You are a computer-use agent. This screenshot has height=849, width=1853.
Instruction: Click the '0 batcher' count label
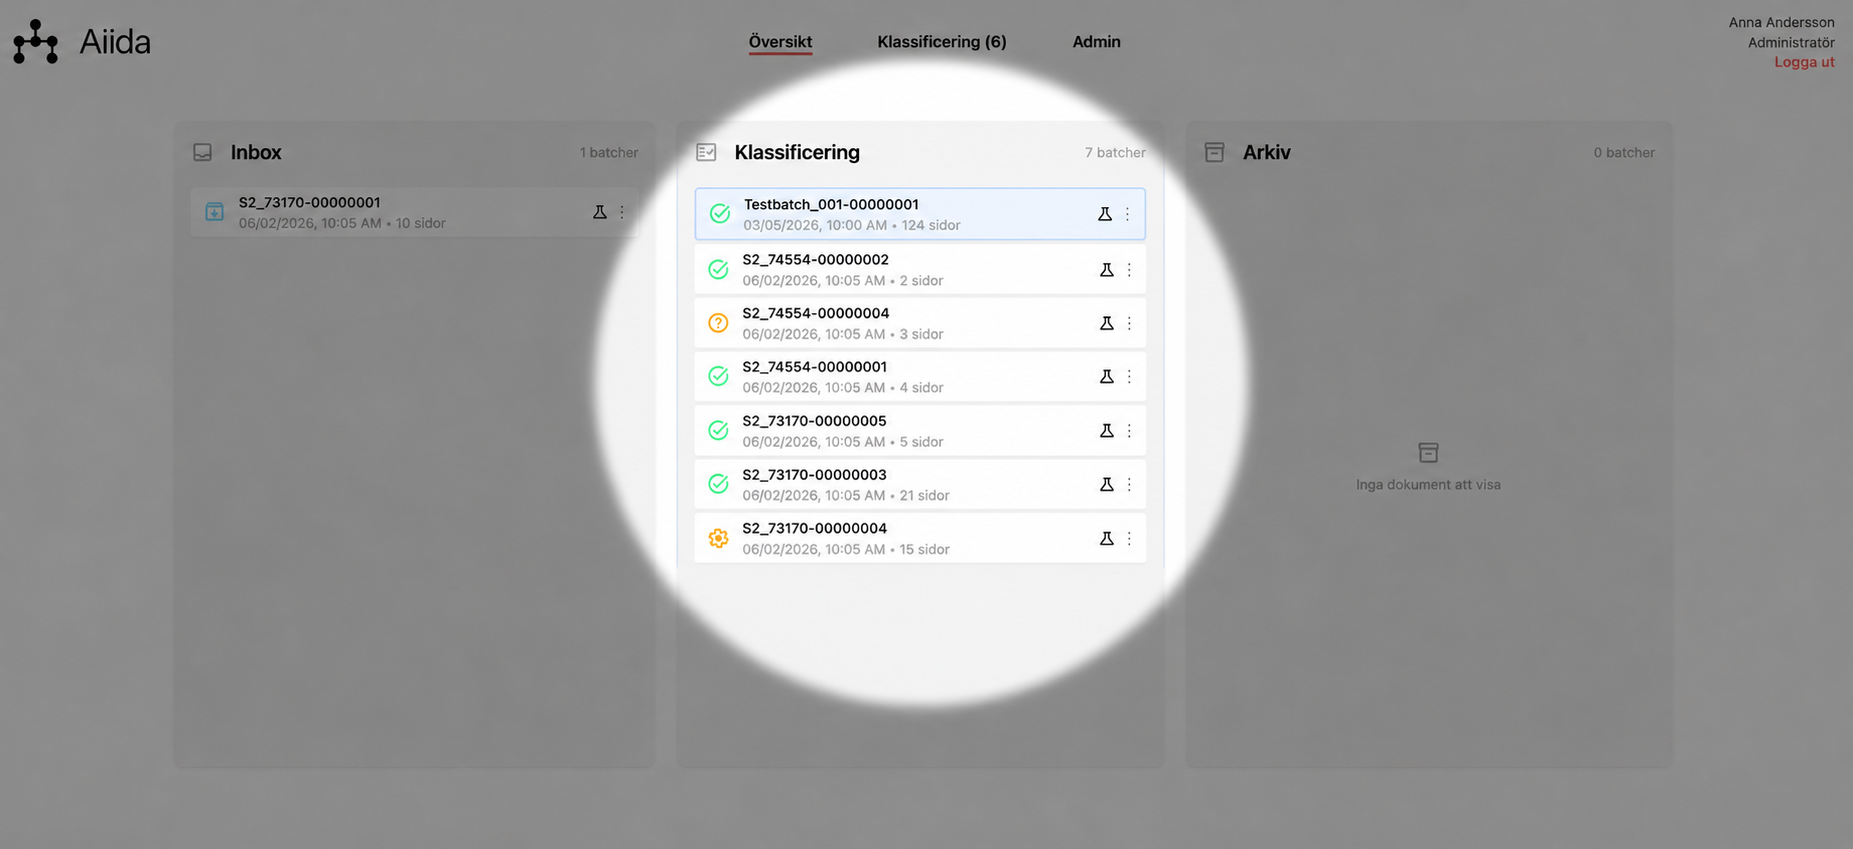pyautogui.click(x=1624, y=153)
